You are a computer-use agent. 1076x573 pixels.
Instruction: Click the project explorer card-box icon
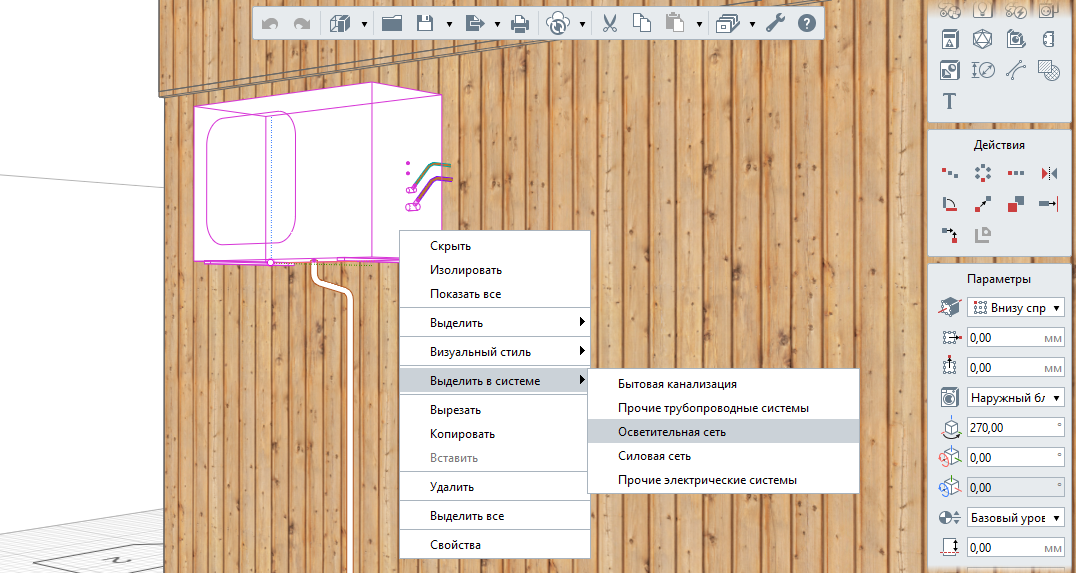pyautogui.click(x=727, y=24)
